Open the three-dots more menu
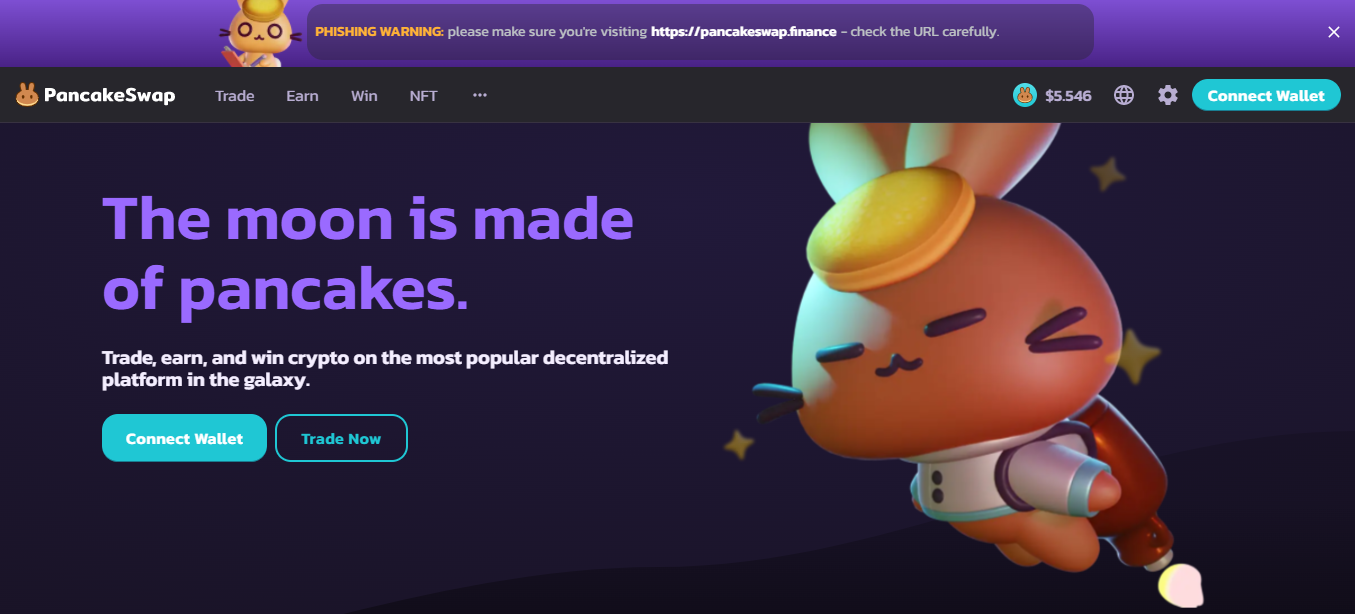The height and width of the screenshot is (614, 1355). [x=480, y=95]
